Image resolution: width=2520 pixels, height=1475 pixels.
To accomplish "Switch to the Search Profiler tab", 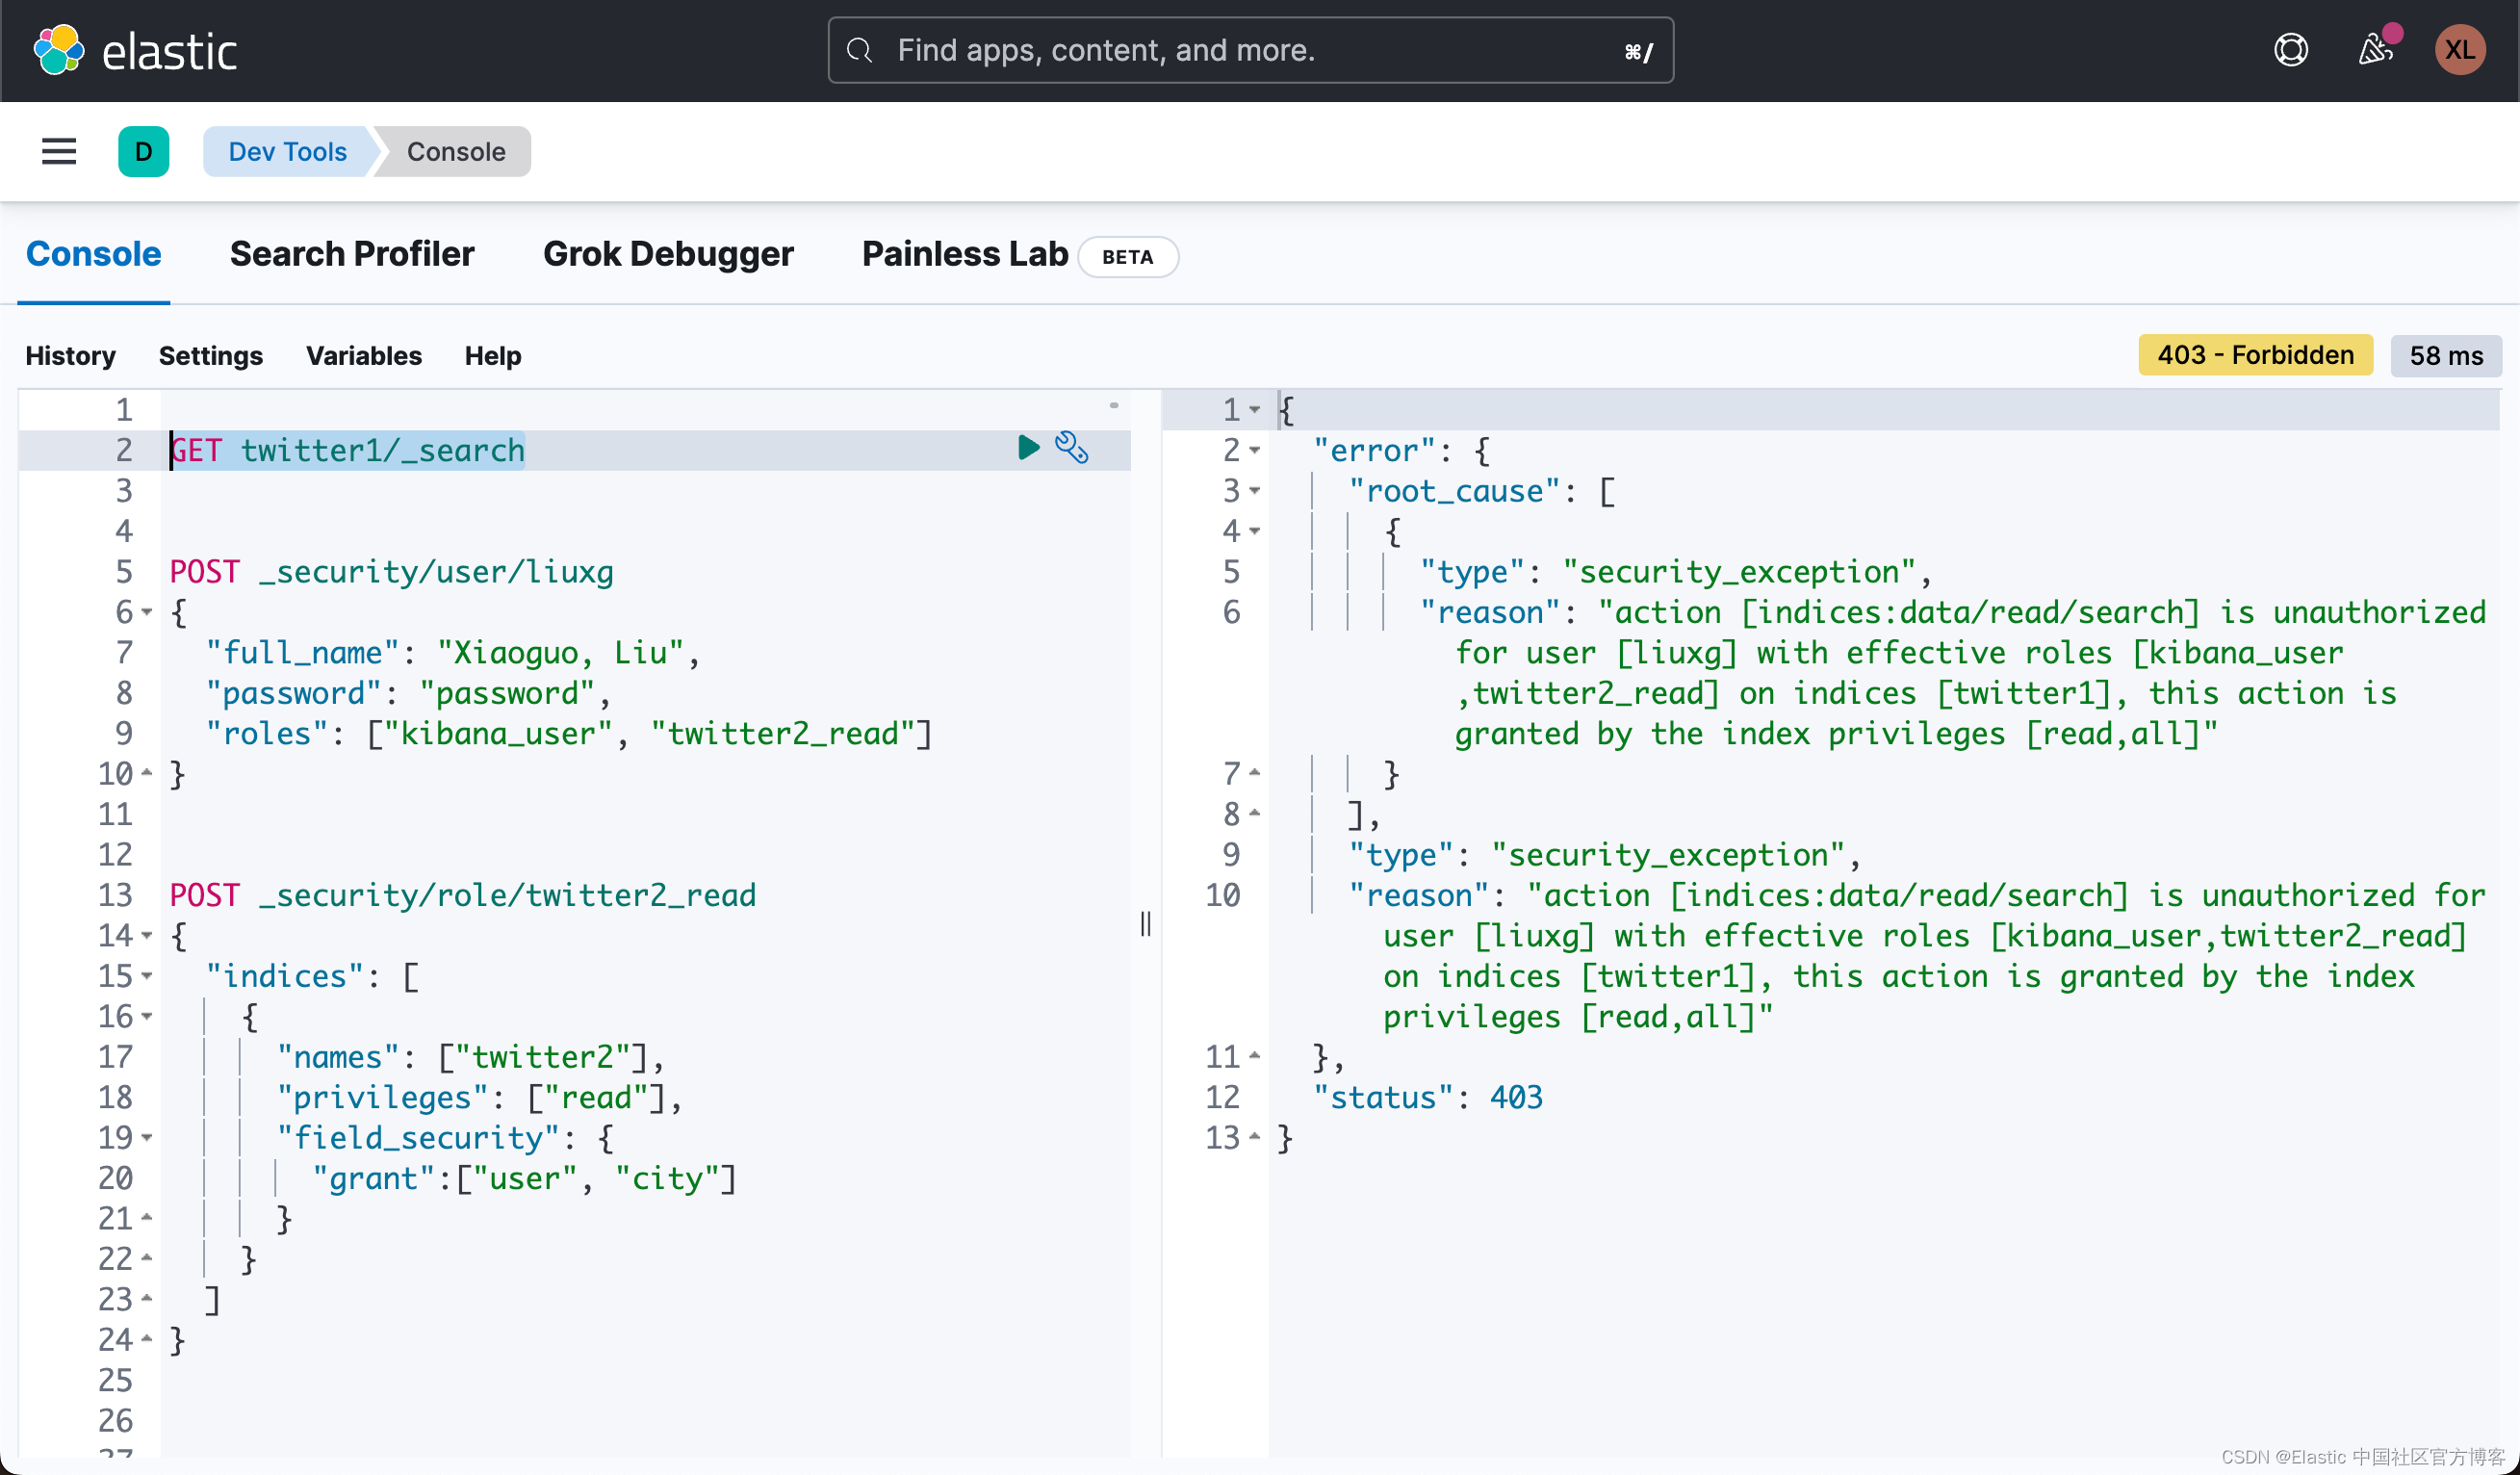I will point(352,254).
